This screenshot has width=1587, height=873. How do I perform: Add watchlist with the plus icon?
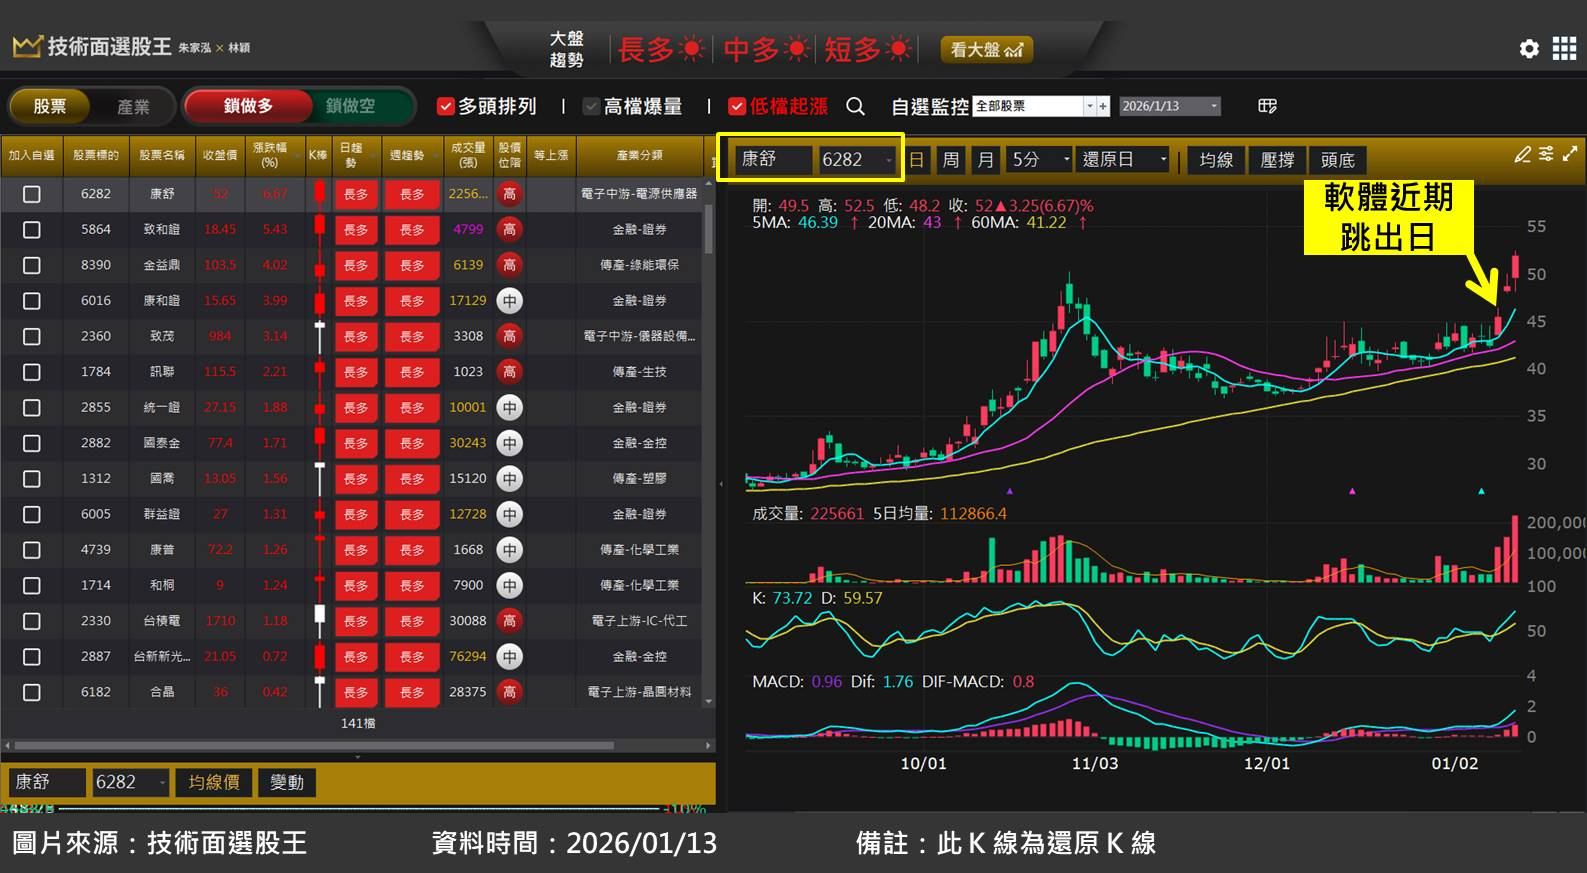[x=1103, y=106]
